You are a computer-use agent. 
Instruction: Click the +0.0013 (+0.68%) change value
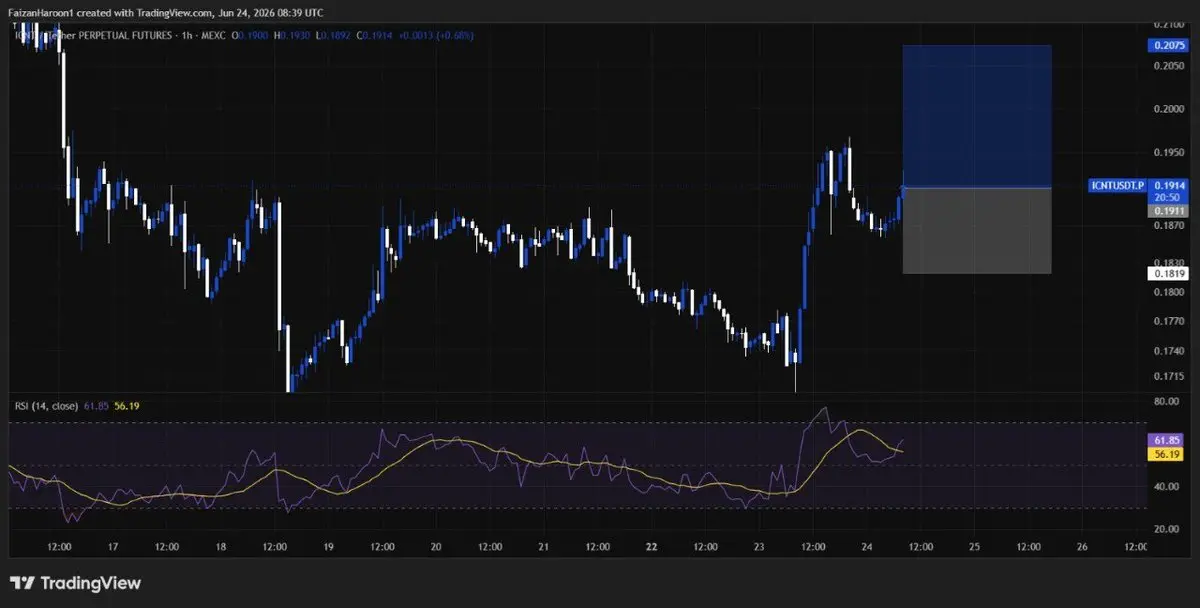437,35
